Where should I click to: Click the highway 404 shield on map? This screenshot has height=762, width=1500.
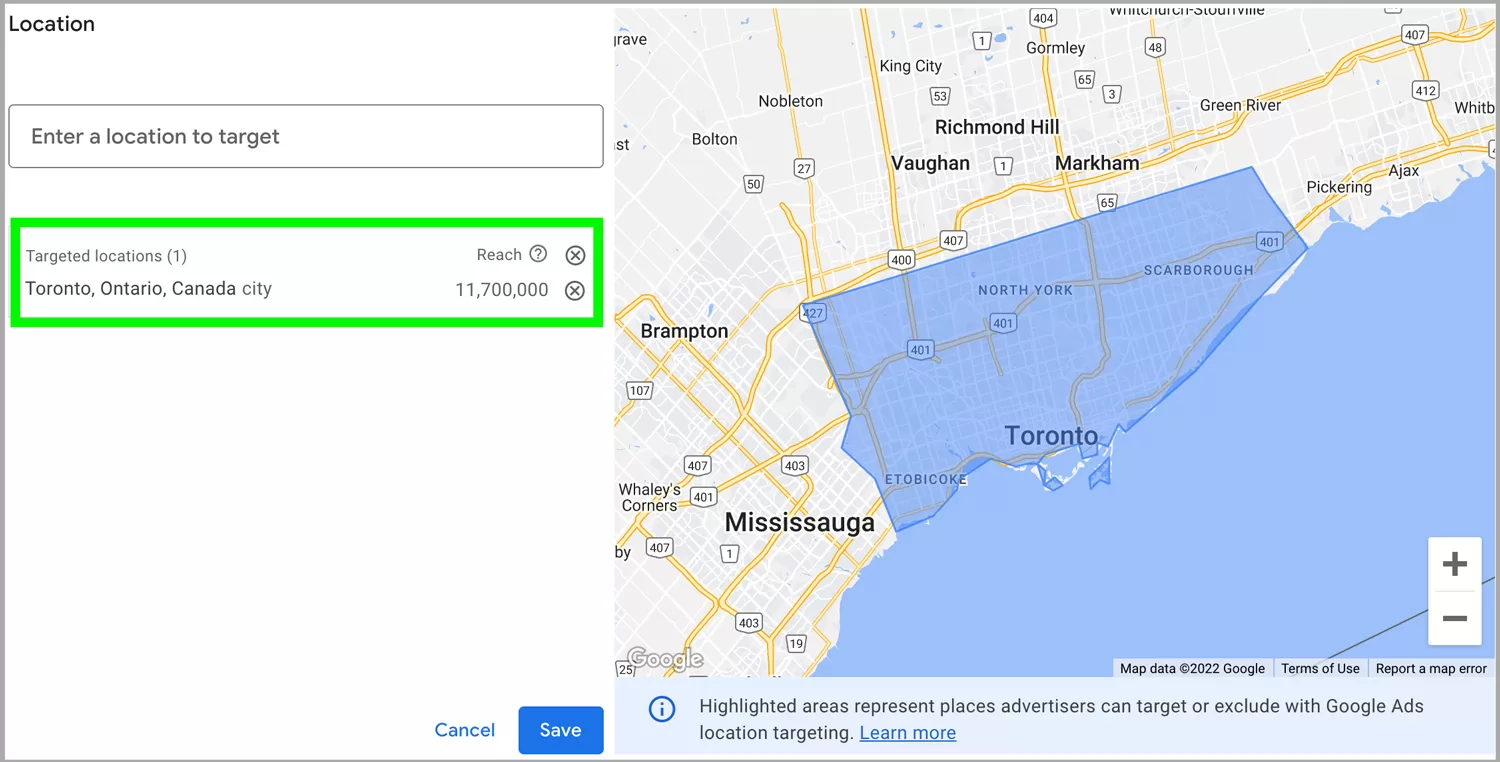1043,18
